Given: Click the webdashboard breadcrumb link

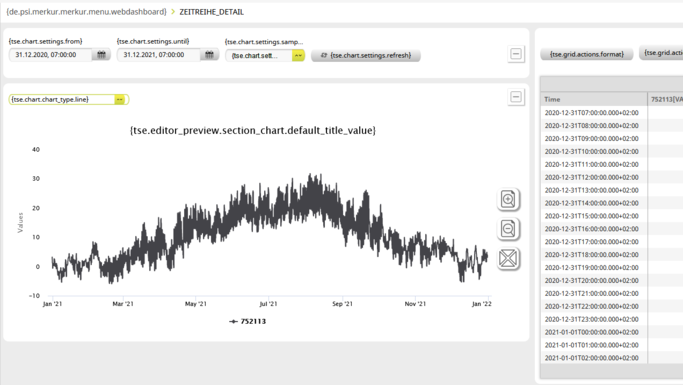Looking at the screenshot, I should pyautogui.click(x=86, y=12).
